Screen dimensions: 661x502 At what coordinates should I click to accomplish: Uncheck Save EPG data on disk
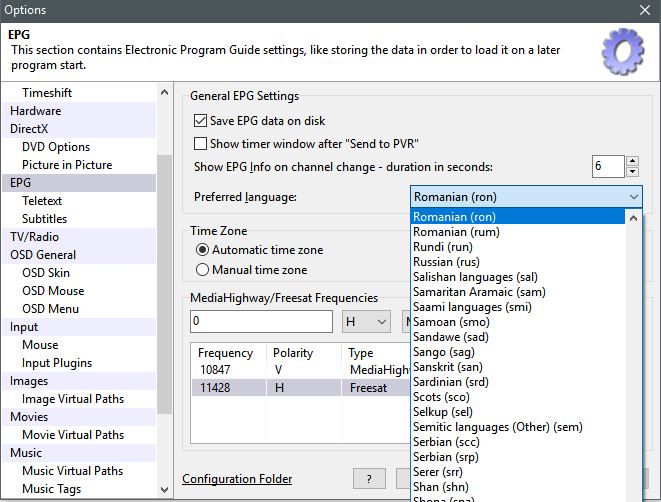pyautogui.click(x=201, y=121)
